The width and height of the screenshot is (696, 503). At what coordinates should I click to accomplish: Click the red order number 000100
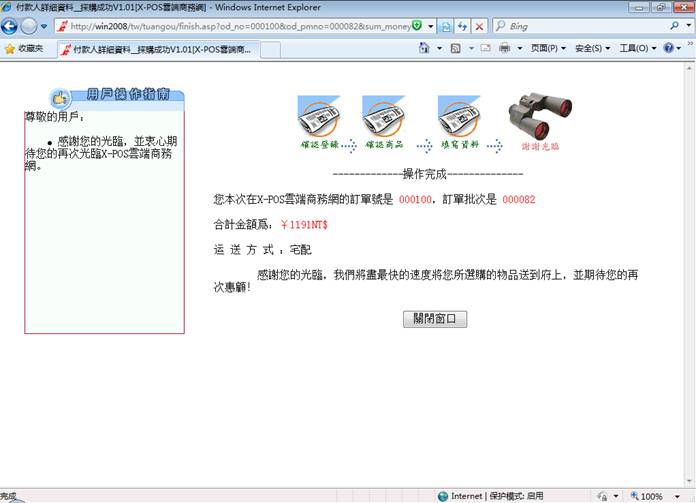pos(415,199)
